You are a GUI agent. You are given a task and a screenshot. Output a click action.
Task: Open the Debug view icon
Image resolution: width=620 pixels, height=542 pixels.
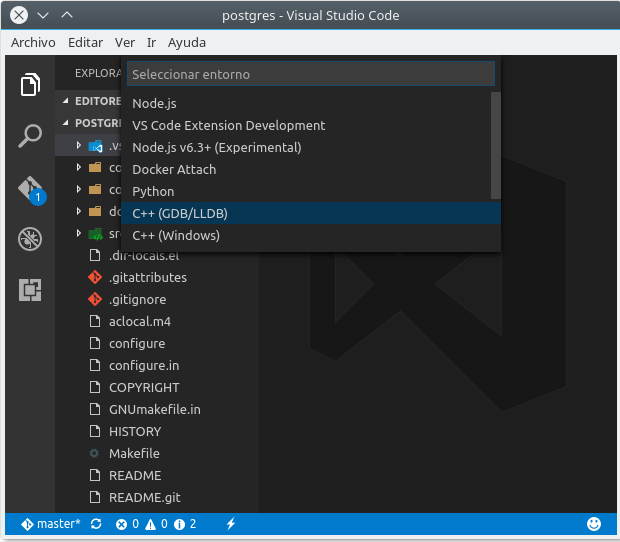point(30,239)
